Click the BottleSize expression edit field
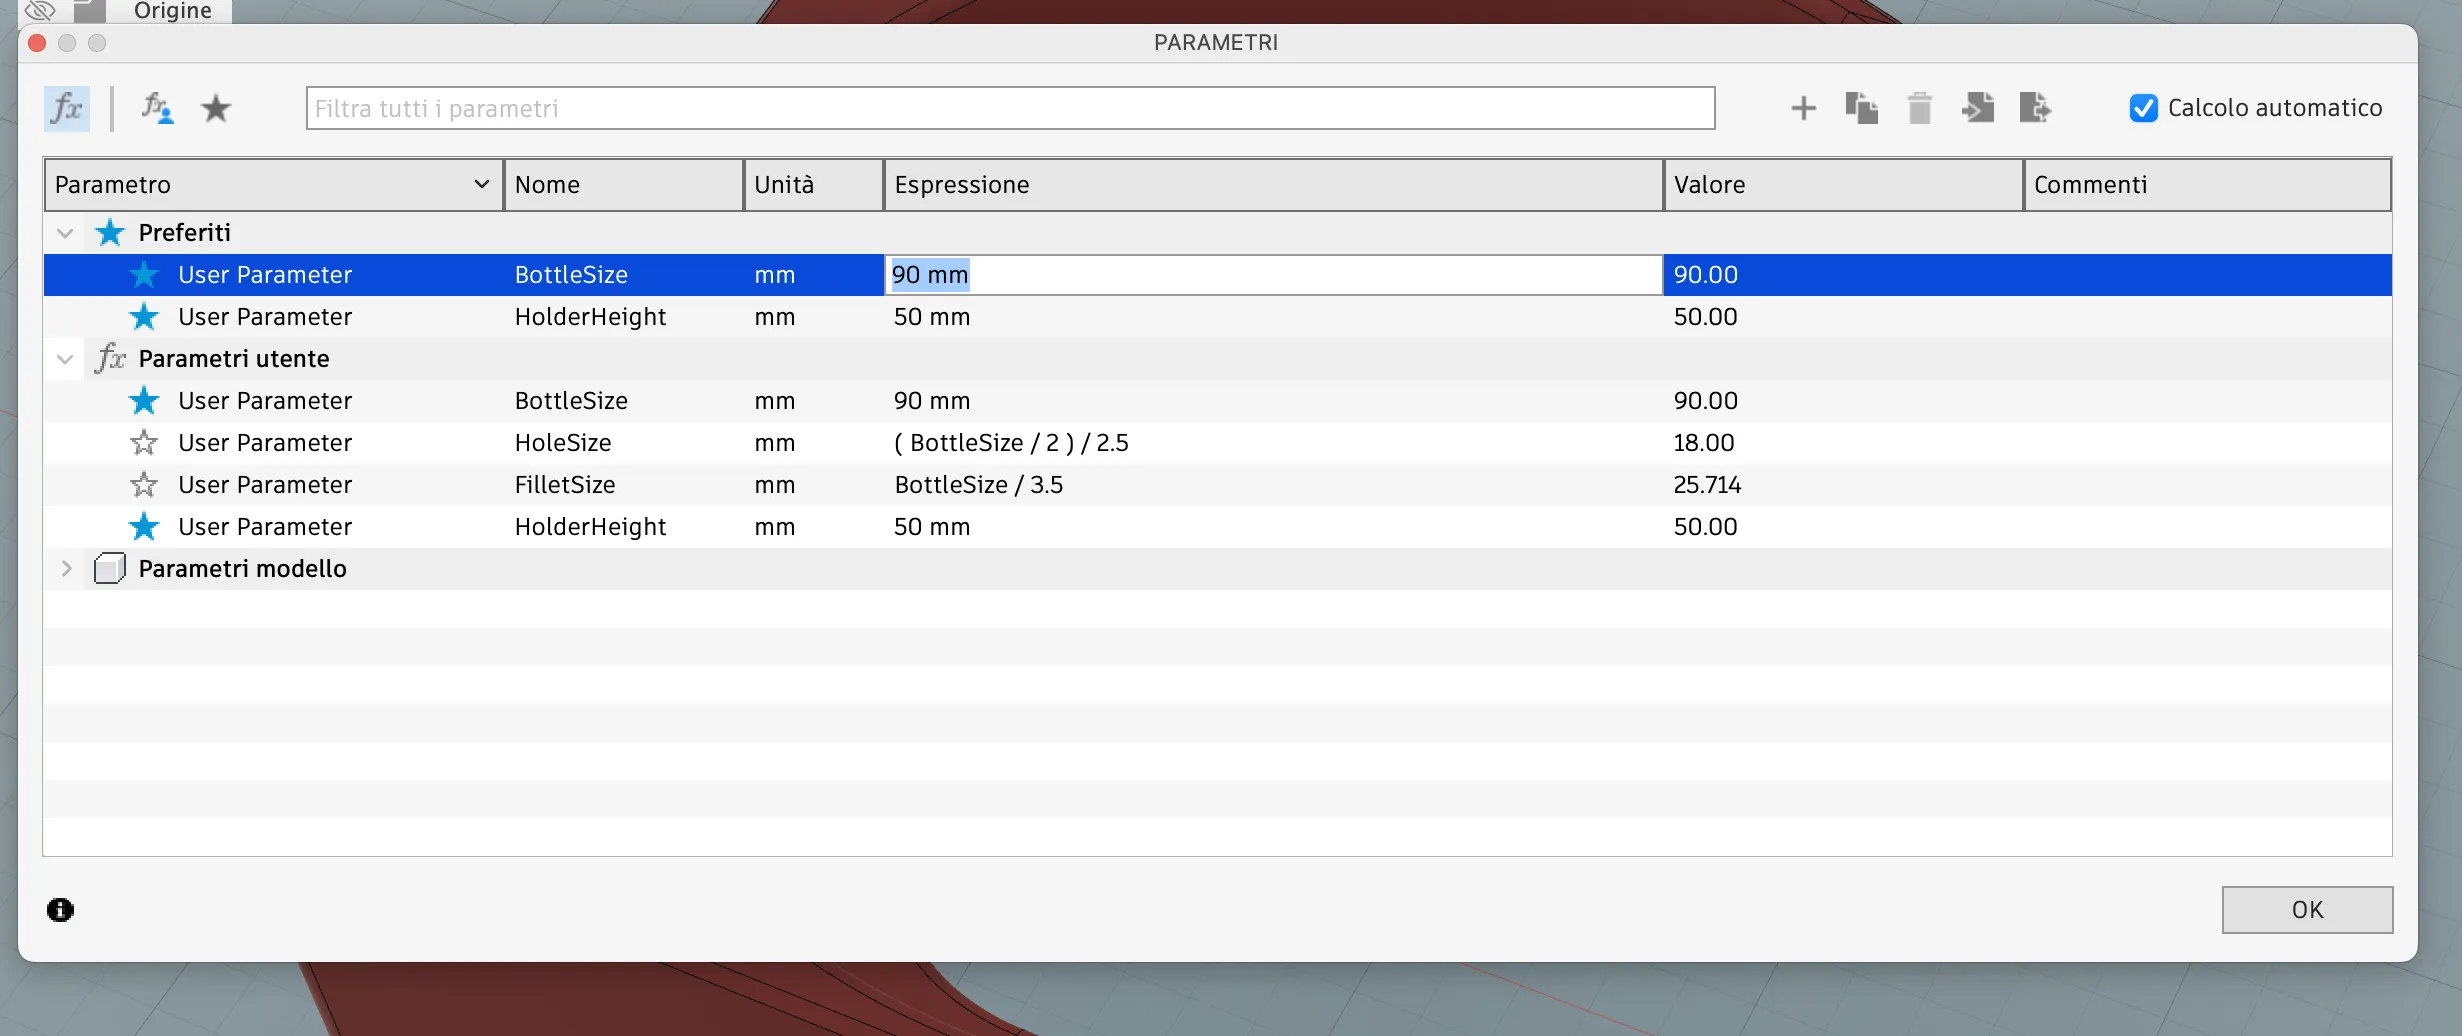The image size is (2462, 1036). 1273,275
